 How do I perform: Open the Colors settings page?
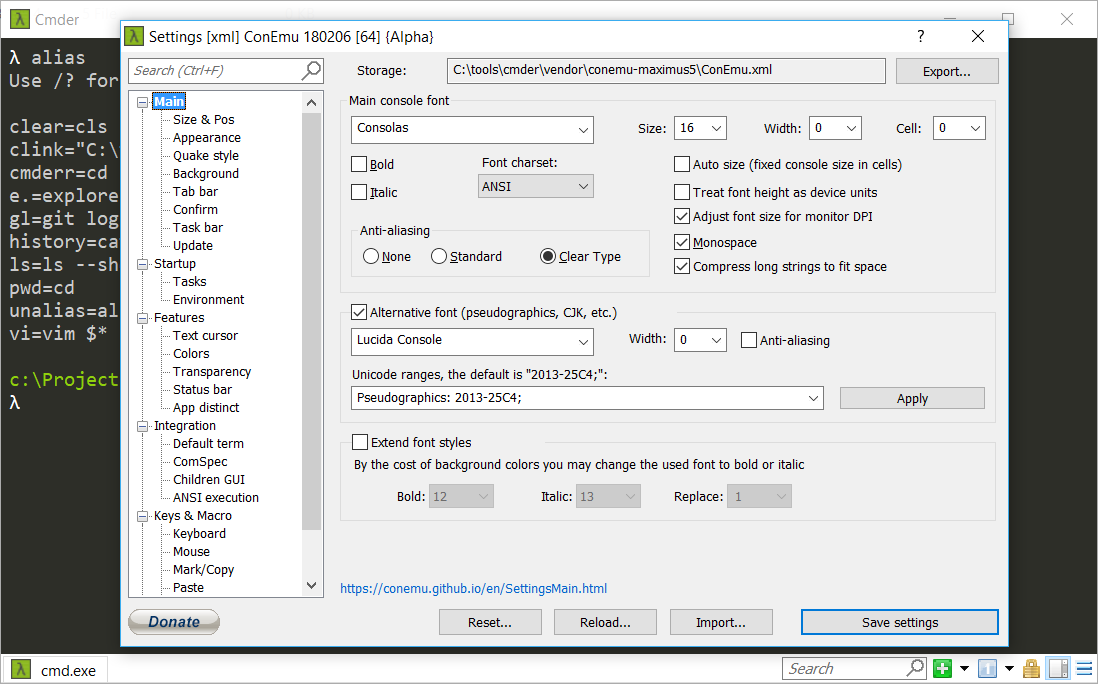tap(191, 354)
